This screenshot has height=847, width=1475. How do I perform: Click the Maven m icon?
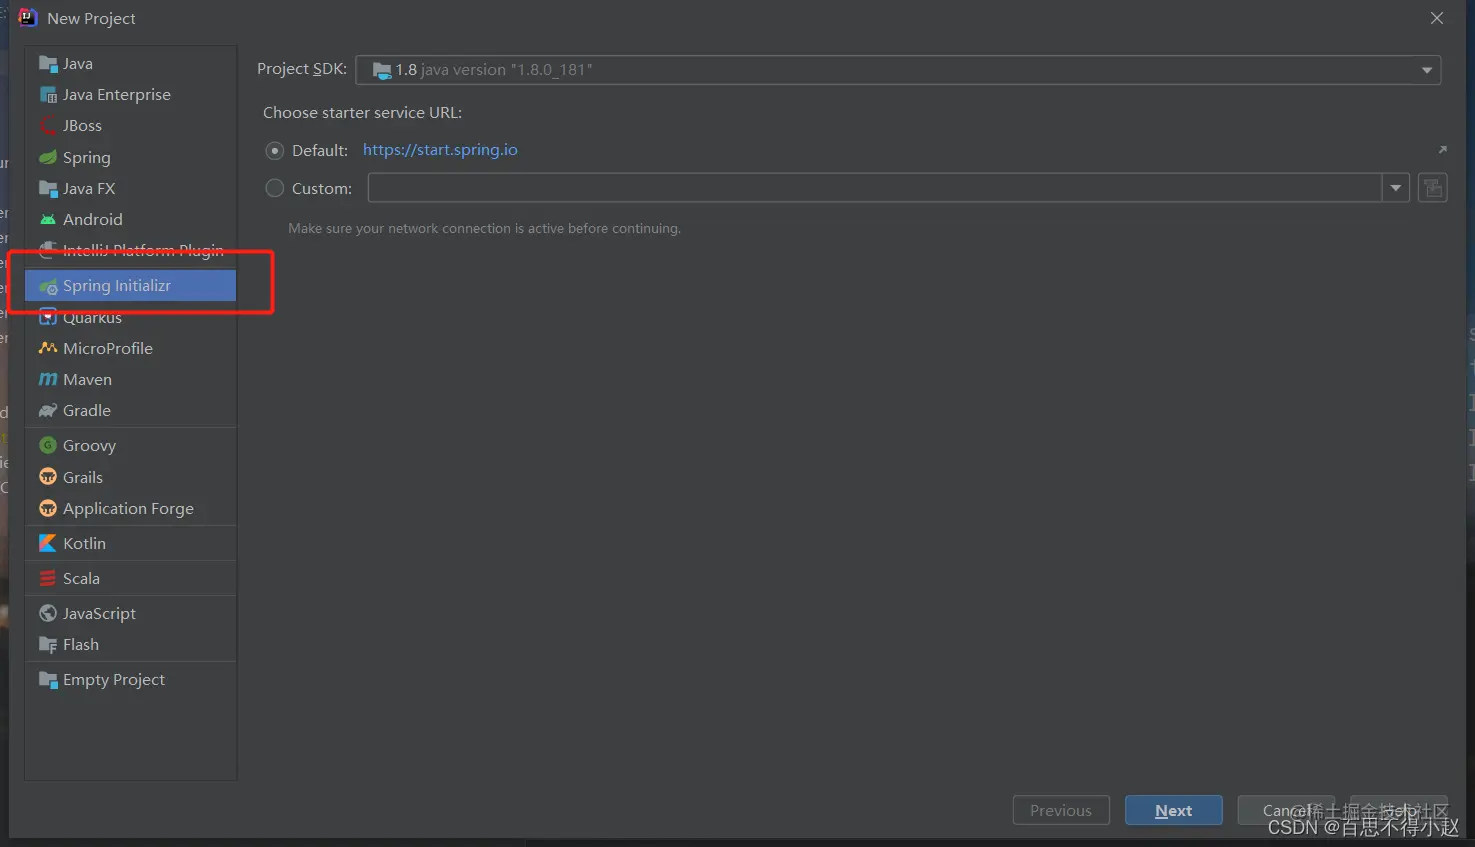click(47, 379)
